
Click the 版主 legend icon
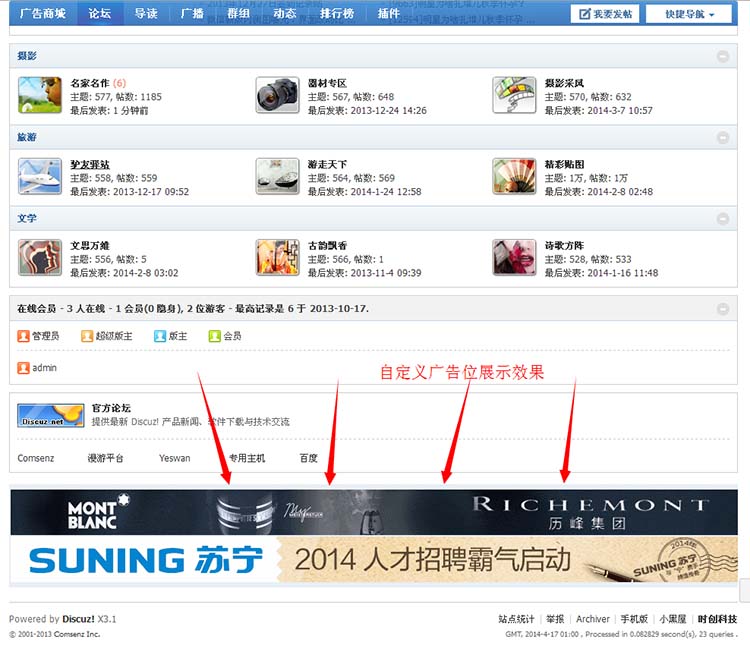[x=160, y=336]
